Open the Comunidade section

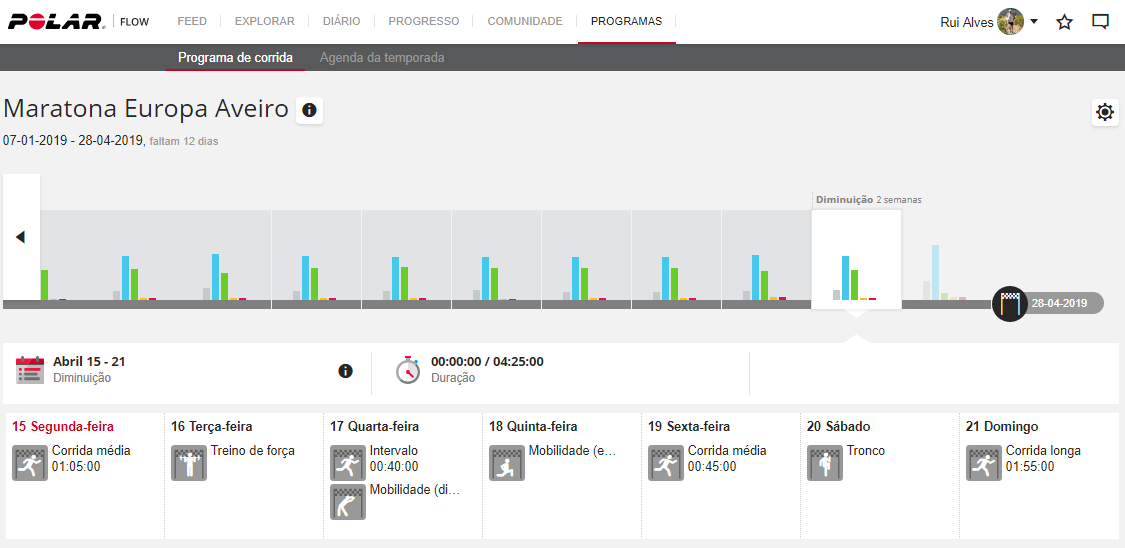click(525, 21)
